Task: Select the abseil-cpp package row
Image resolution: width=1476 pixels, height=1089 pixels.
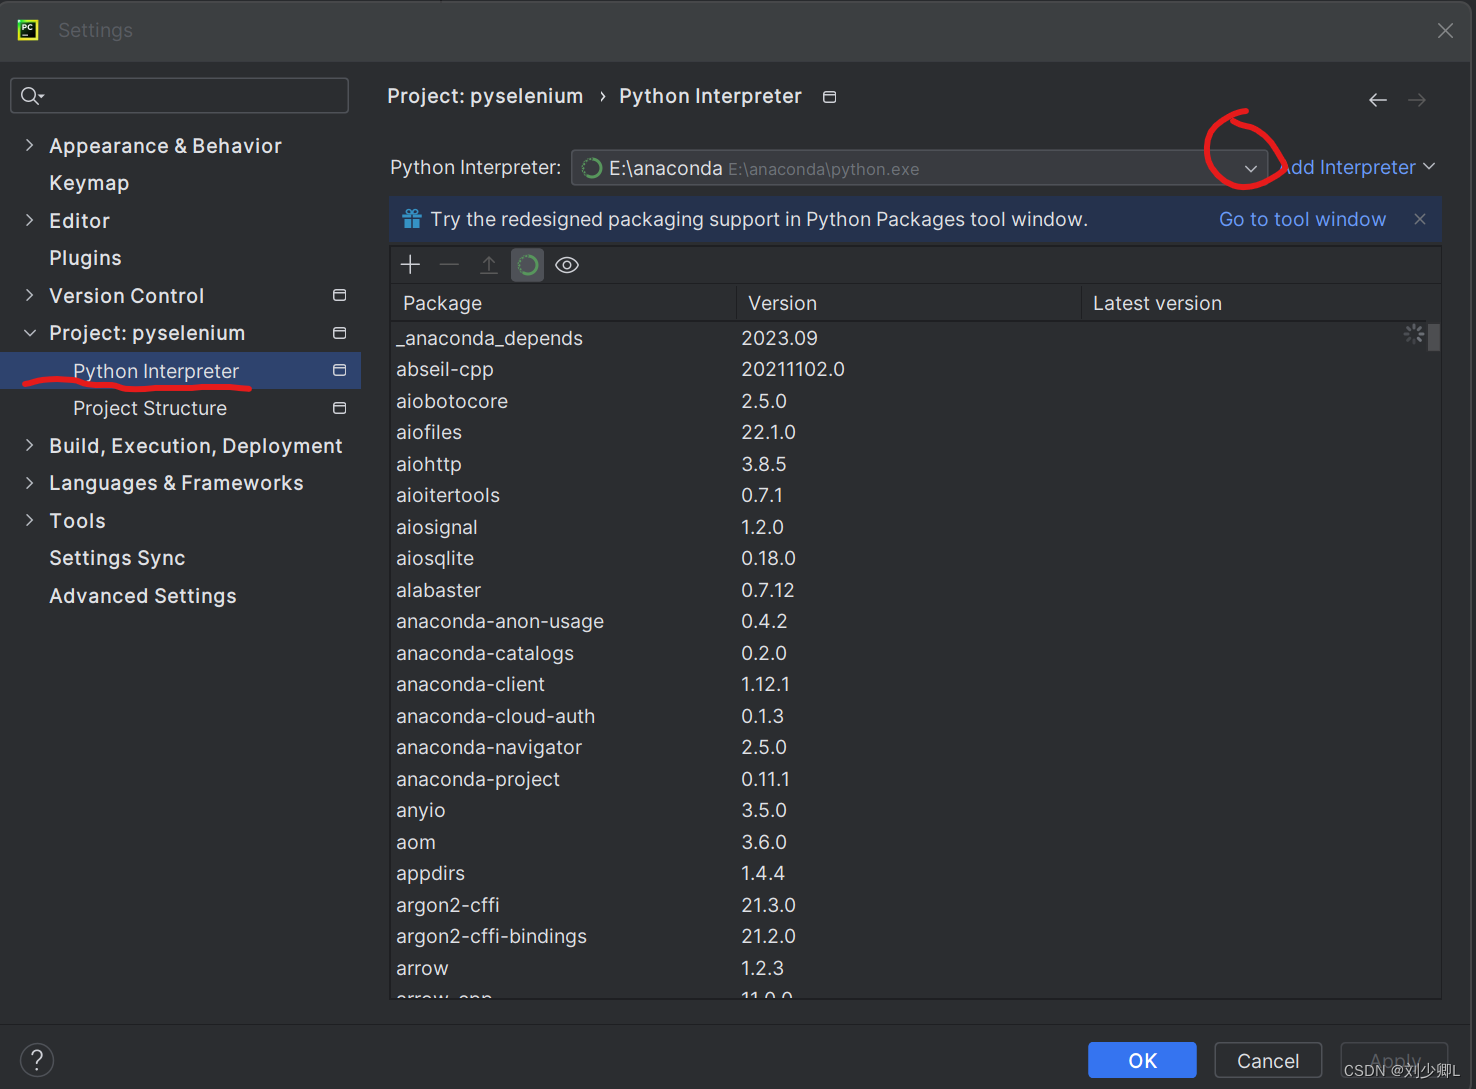Action: click(x=908, y=369)
